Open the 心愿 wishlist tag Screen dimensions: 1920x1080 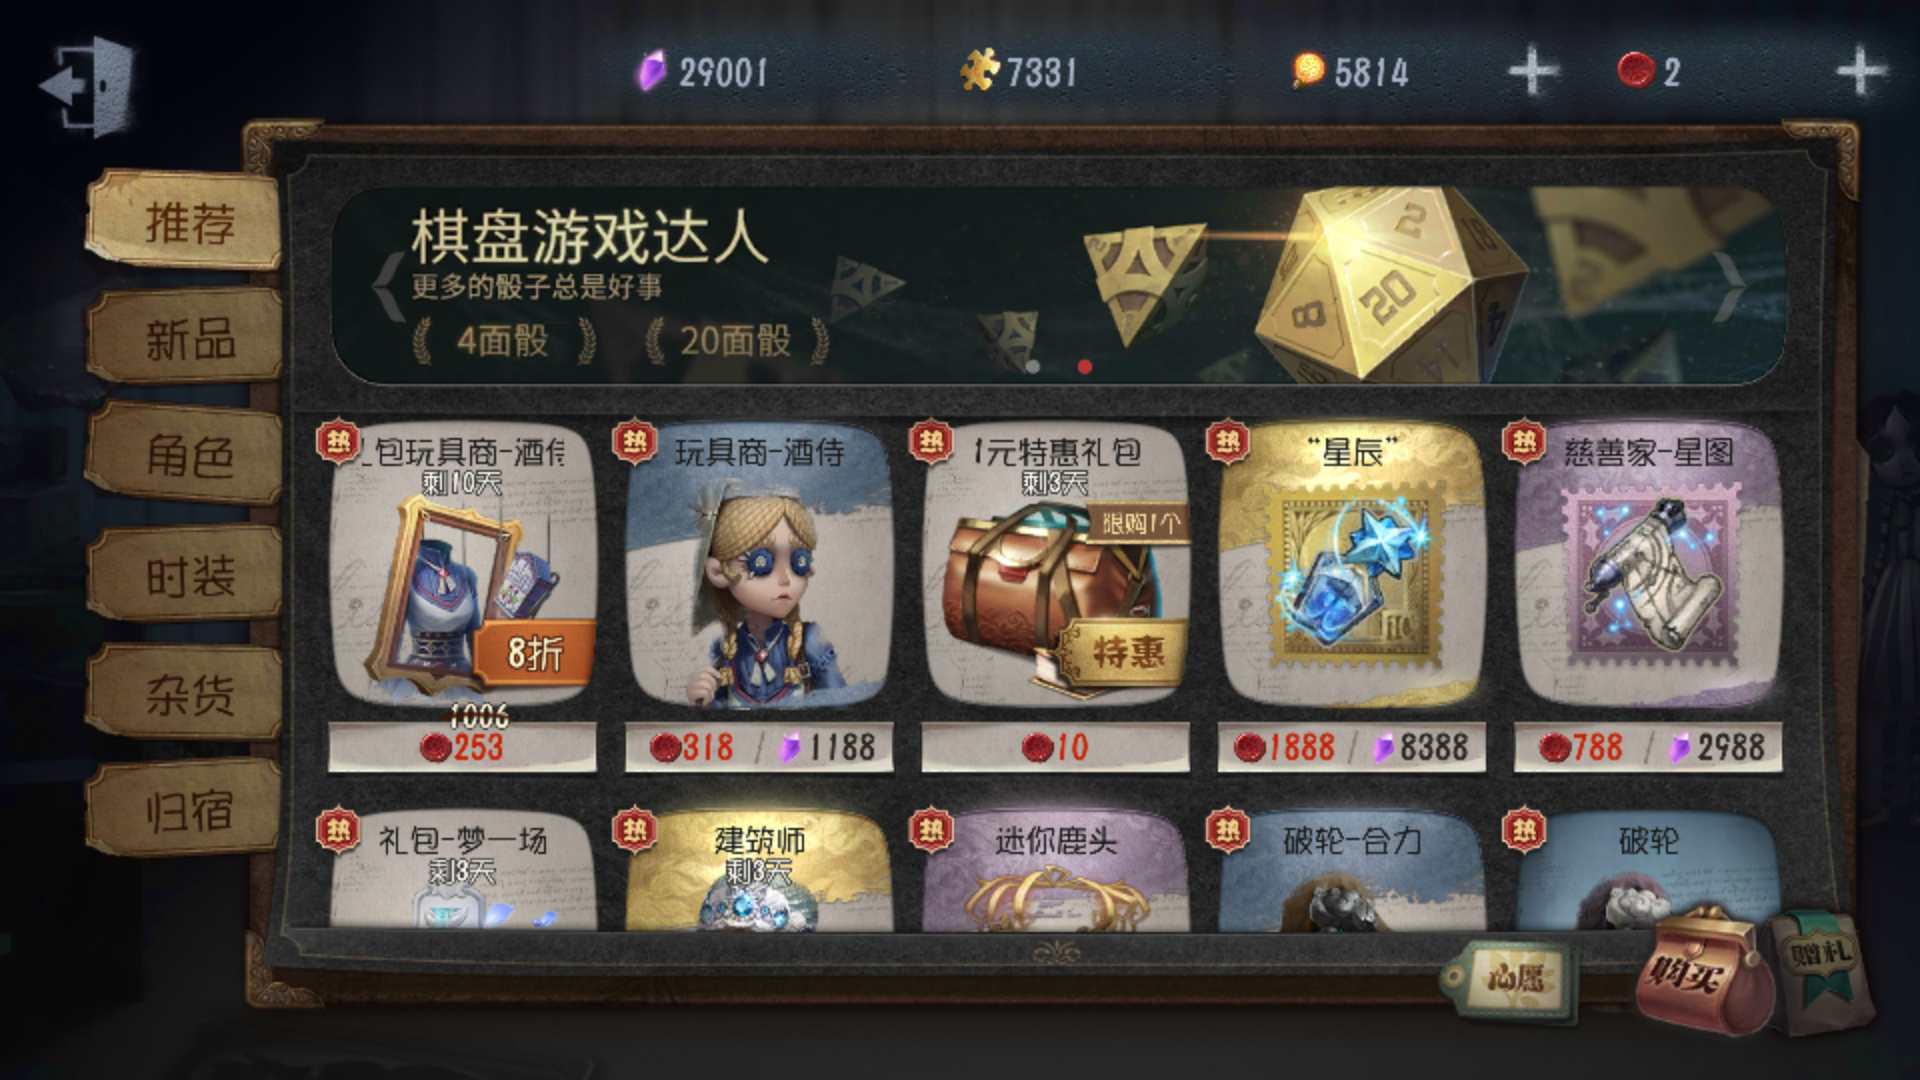[x=1508, y=977]
